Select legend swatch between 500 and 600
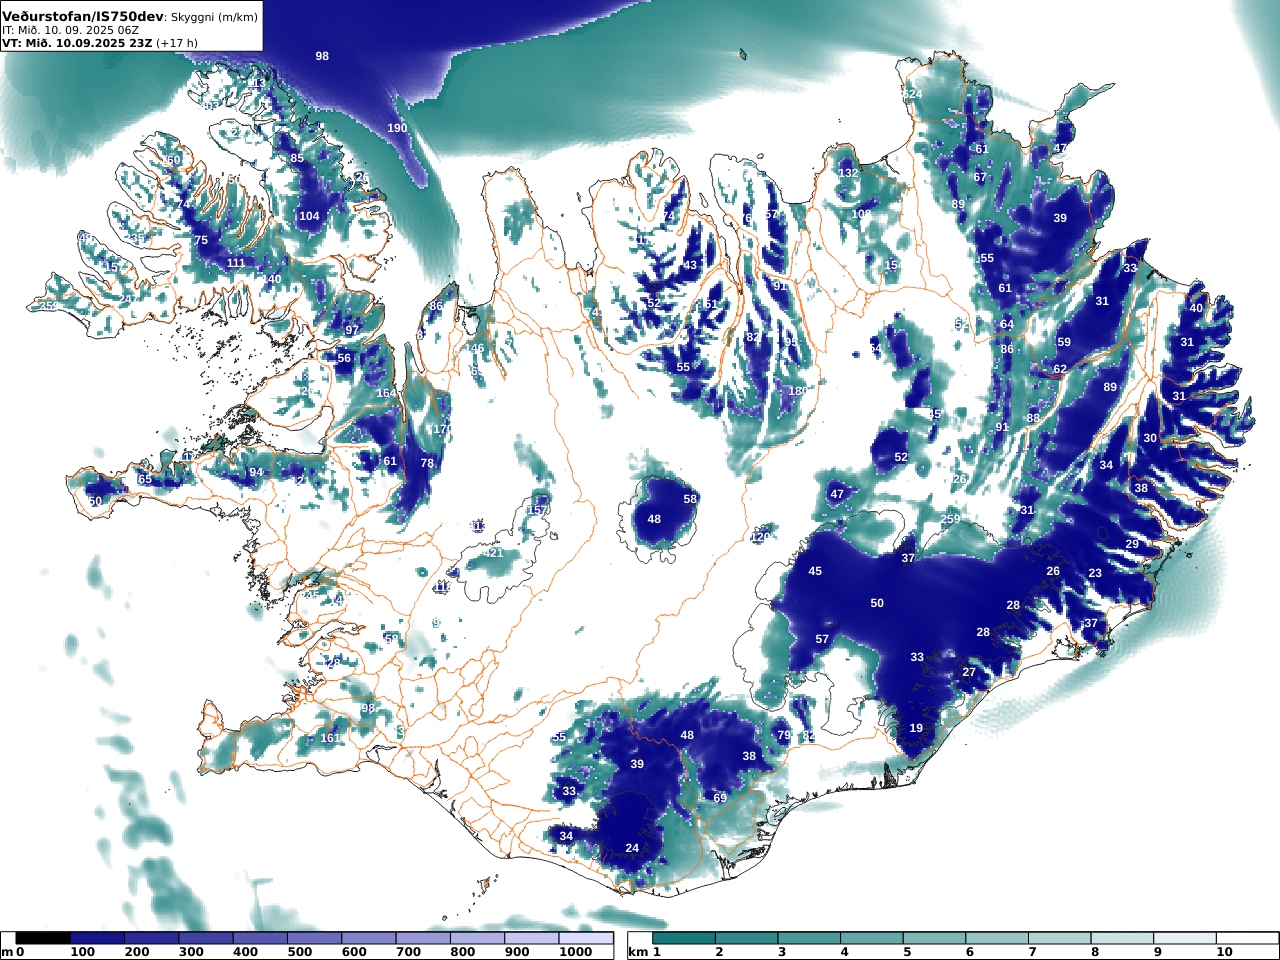 (x=314, y=938)
